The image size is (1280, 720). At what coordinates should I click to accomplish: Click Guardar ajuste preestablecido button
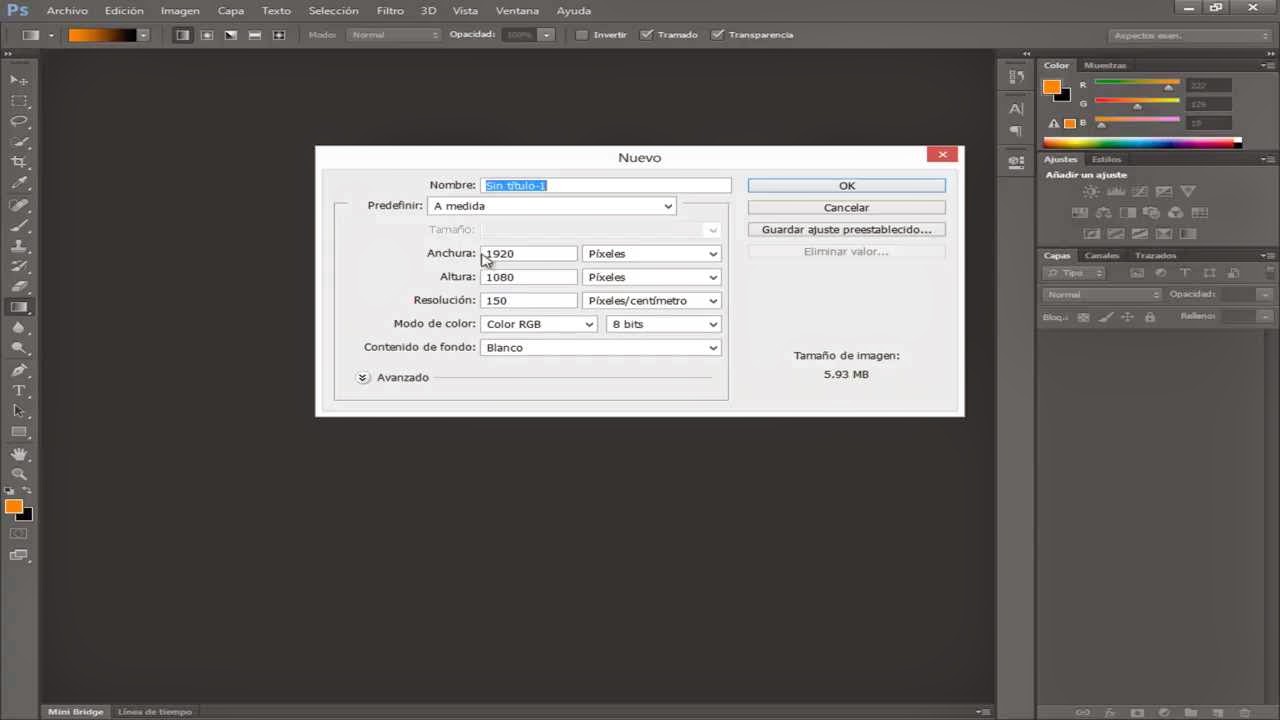pos(847,230)
